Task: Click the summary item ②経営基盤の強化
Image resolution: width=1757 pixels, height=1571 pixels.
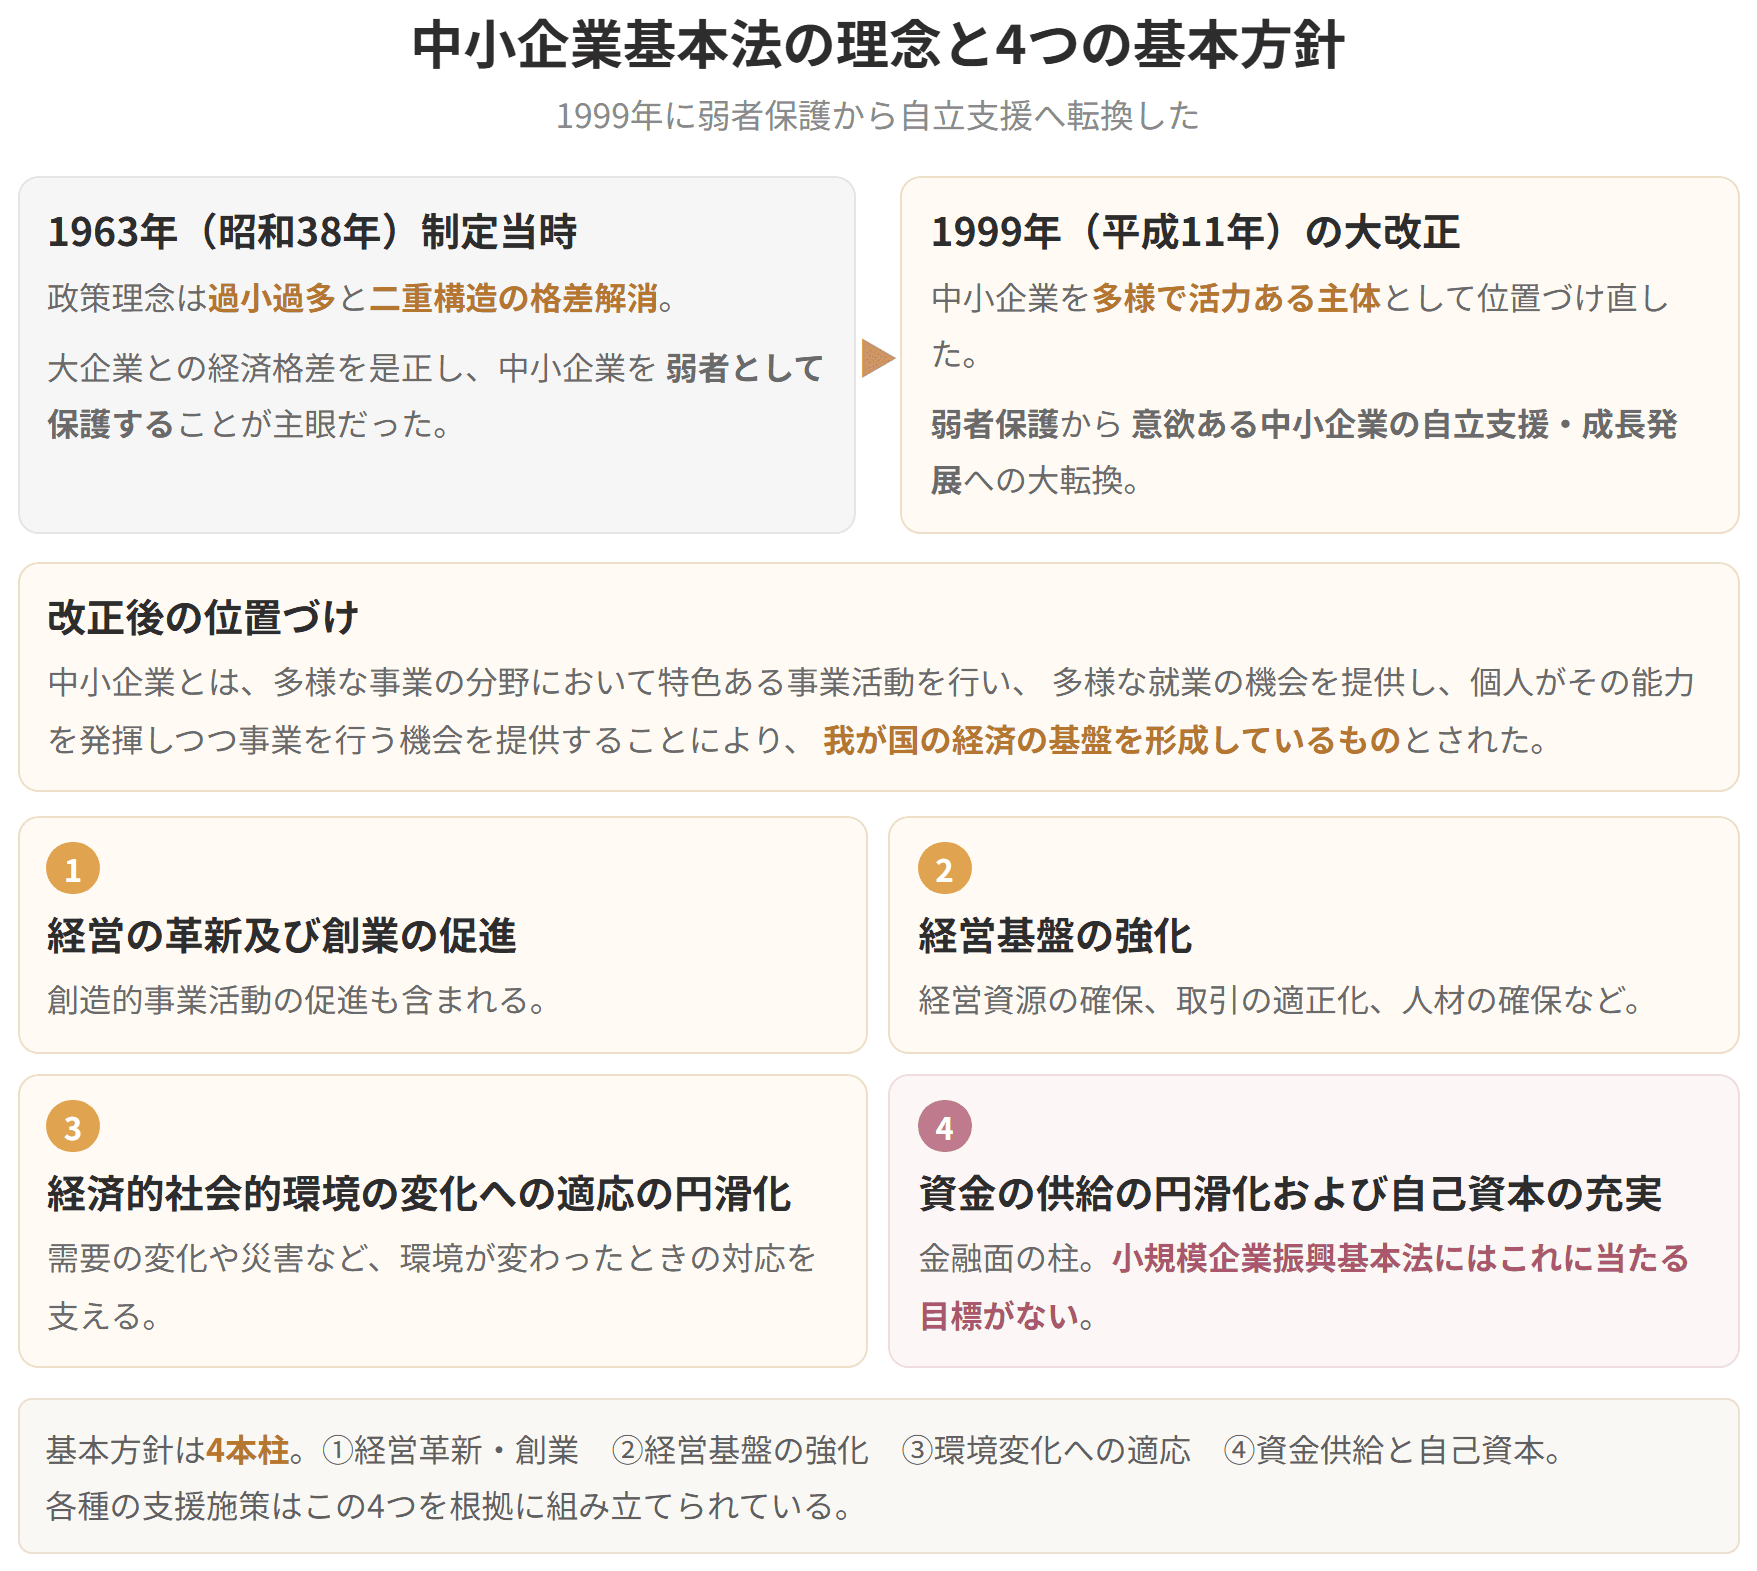Action: click(740, 1450)
